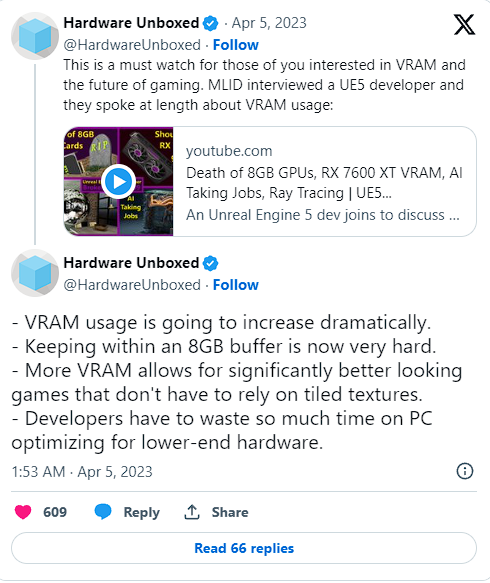Click the Reply label text
The height and width of the screenshot is (583, 490).
click(x=142, y=512)
